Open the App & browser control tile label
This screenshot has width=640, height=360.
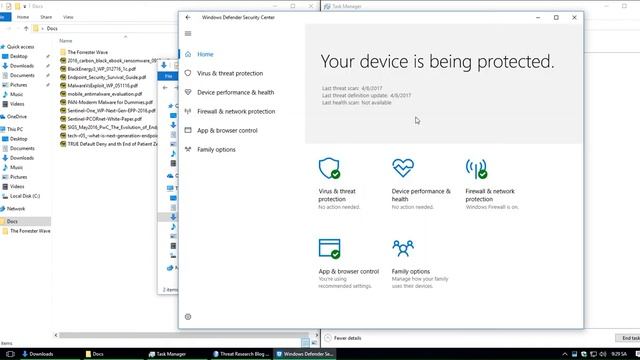pyautogui.click(x=349, y=271)
